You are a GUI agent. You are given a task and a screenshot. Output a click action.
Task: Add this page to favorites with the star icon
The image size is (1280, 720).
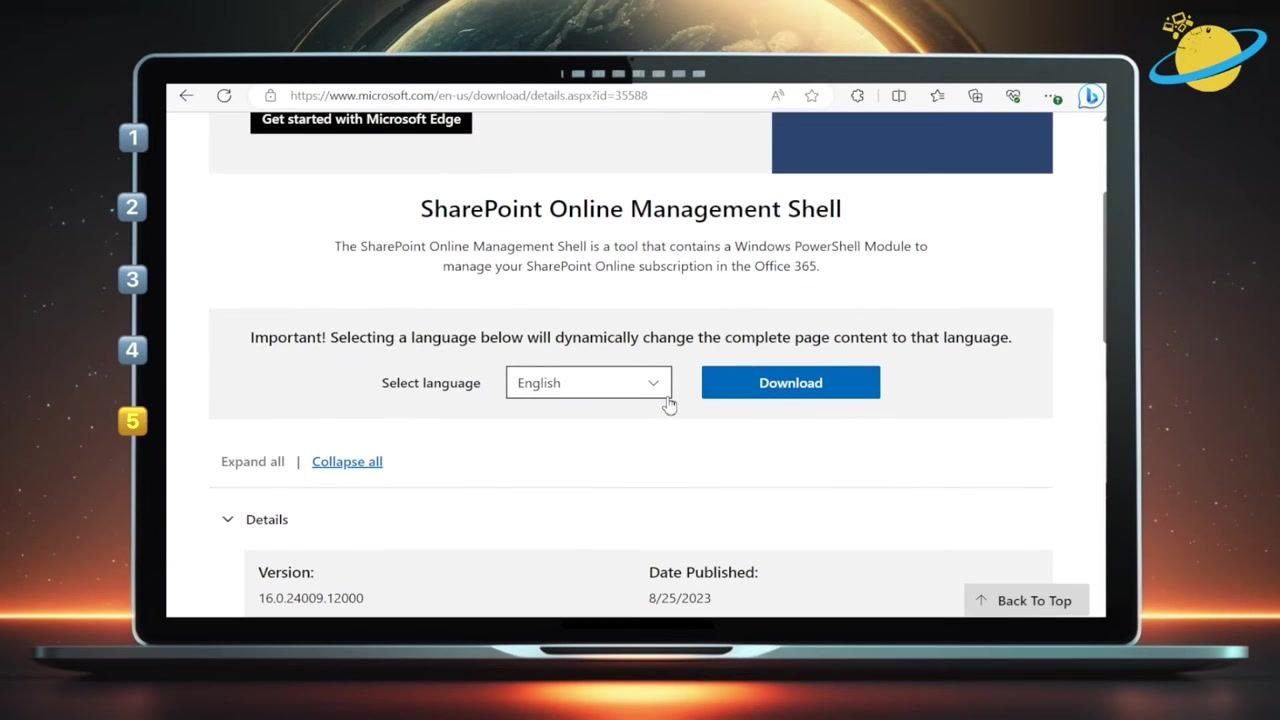[x=812, y=96]
